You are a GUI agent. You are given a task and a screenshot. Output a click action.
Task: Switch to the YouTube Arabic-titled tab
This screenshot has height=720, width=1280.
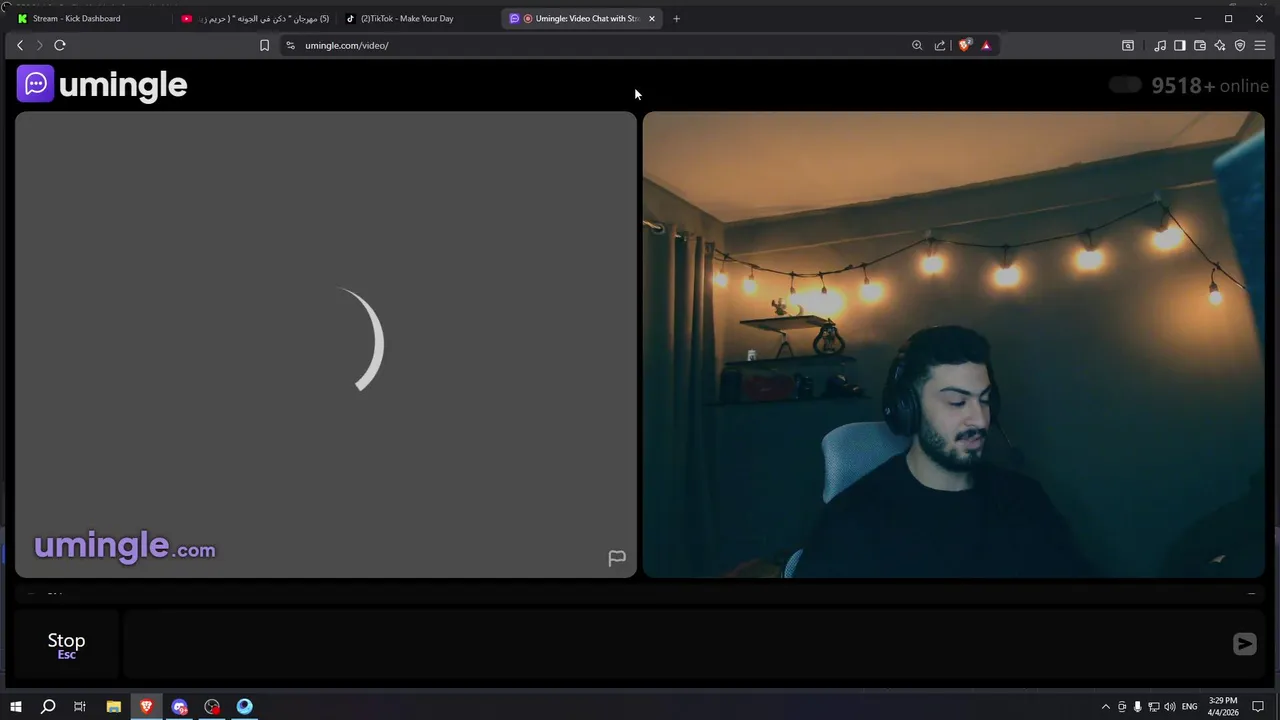tap(255, 18)
